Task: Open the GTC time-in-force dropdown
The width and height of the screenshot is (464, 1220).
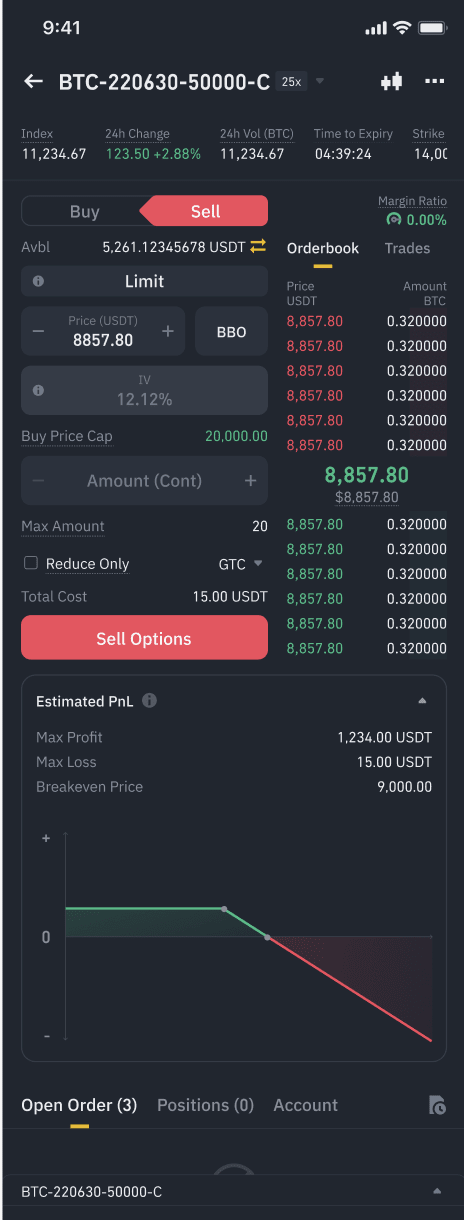Action: click(x=241, y=564)
